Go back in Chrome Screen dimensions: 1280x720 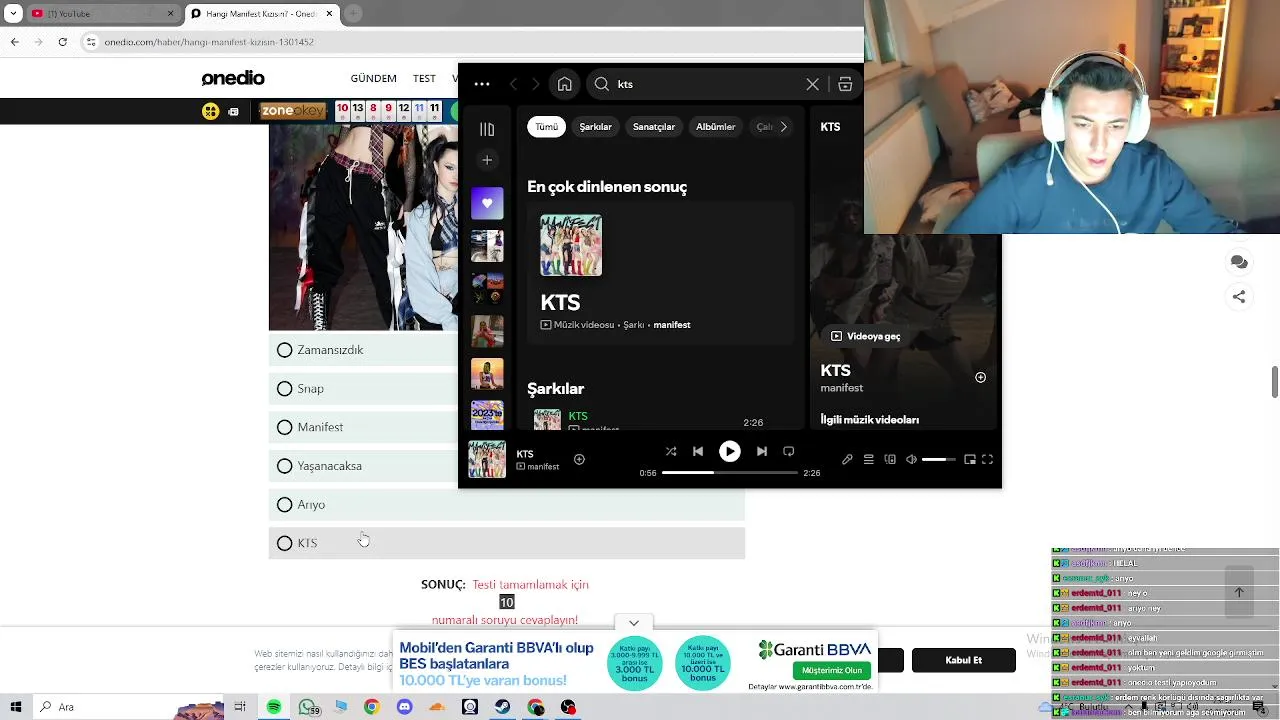coord(15,42)
